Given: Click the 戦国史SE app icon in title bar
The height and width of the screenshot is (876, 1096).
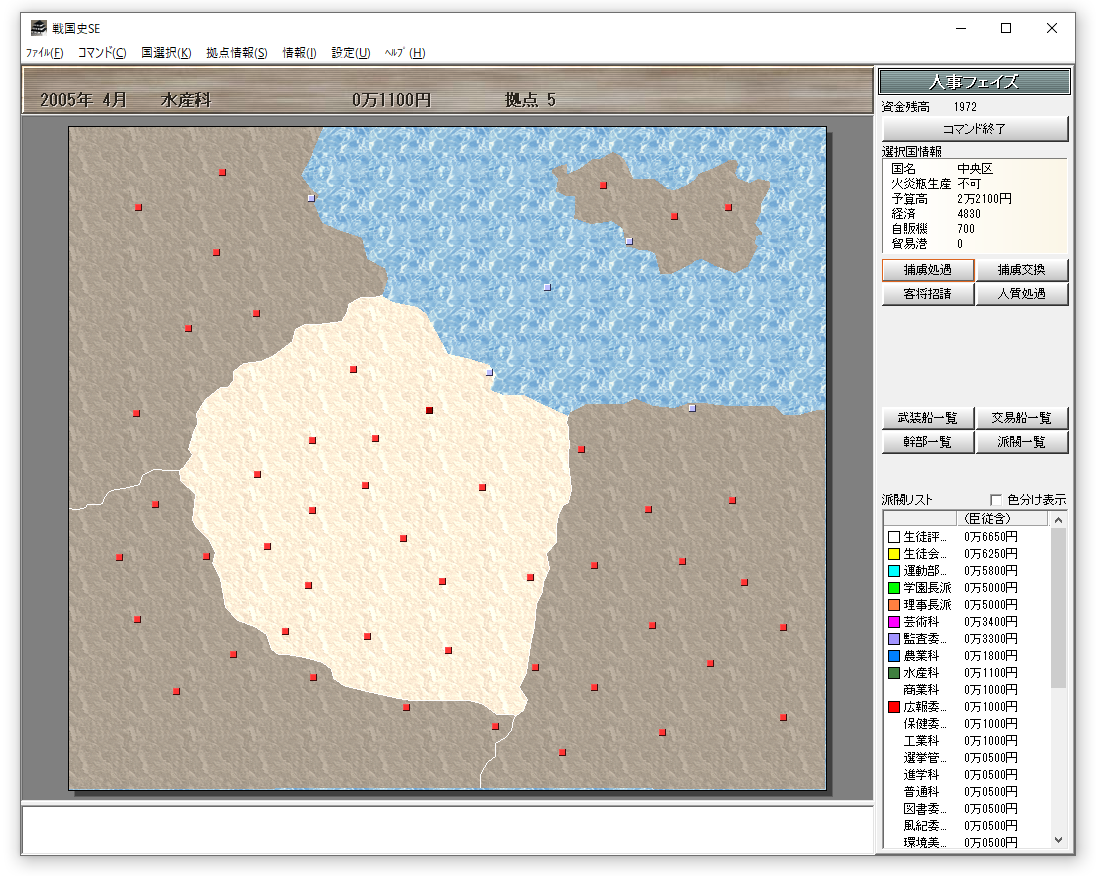Looking at the screenshot, I should (38, 28).
